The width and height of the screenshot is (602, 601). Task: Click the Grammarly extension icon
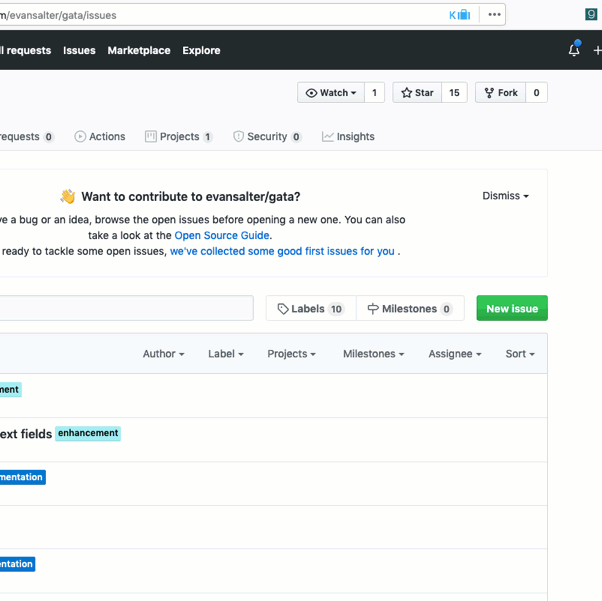pyautogui.click(x=591, y=15)
